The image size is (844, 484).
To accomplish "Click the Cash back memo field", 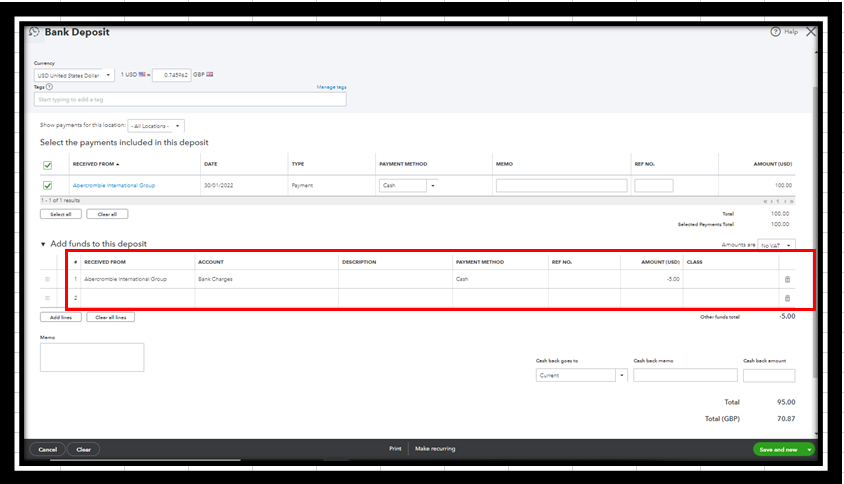I will click(x=685, y=375).
